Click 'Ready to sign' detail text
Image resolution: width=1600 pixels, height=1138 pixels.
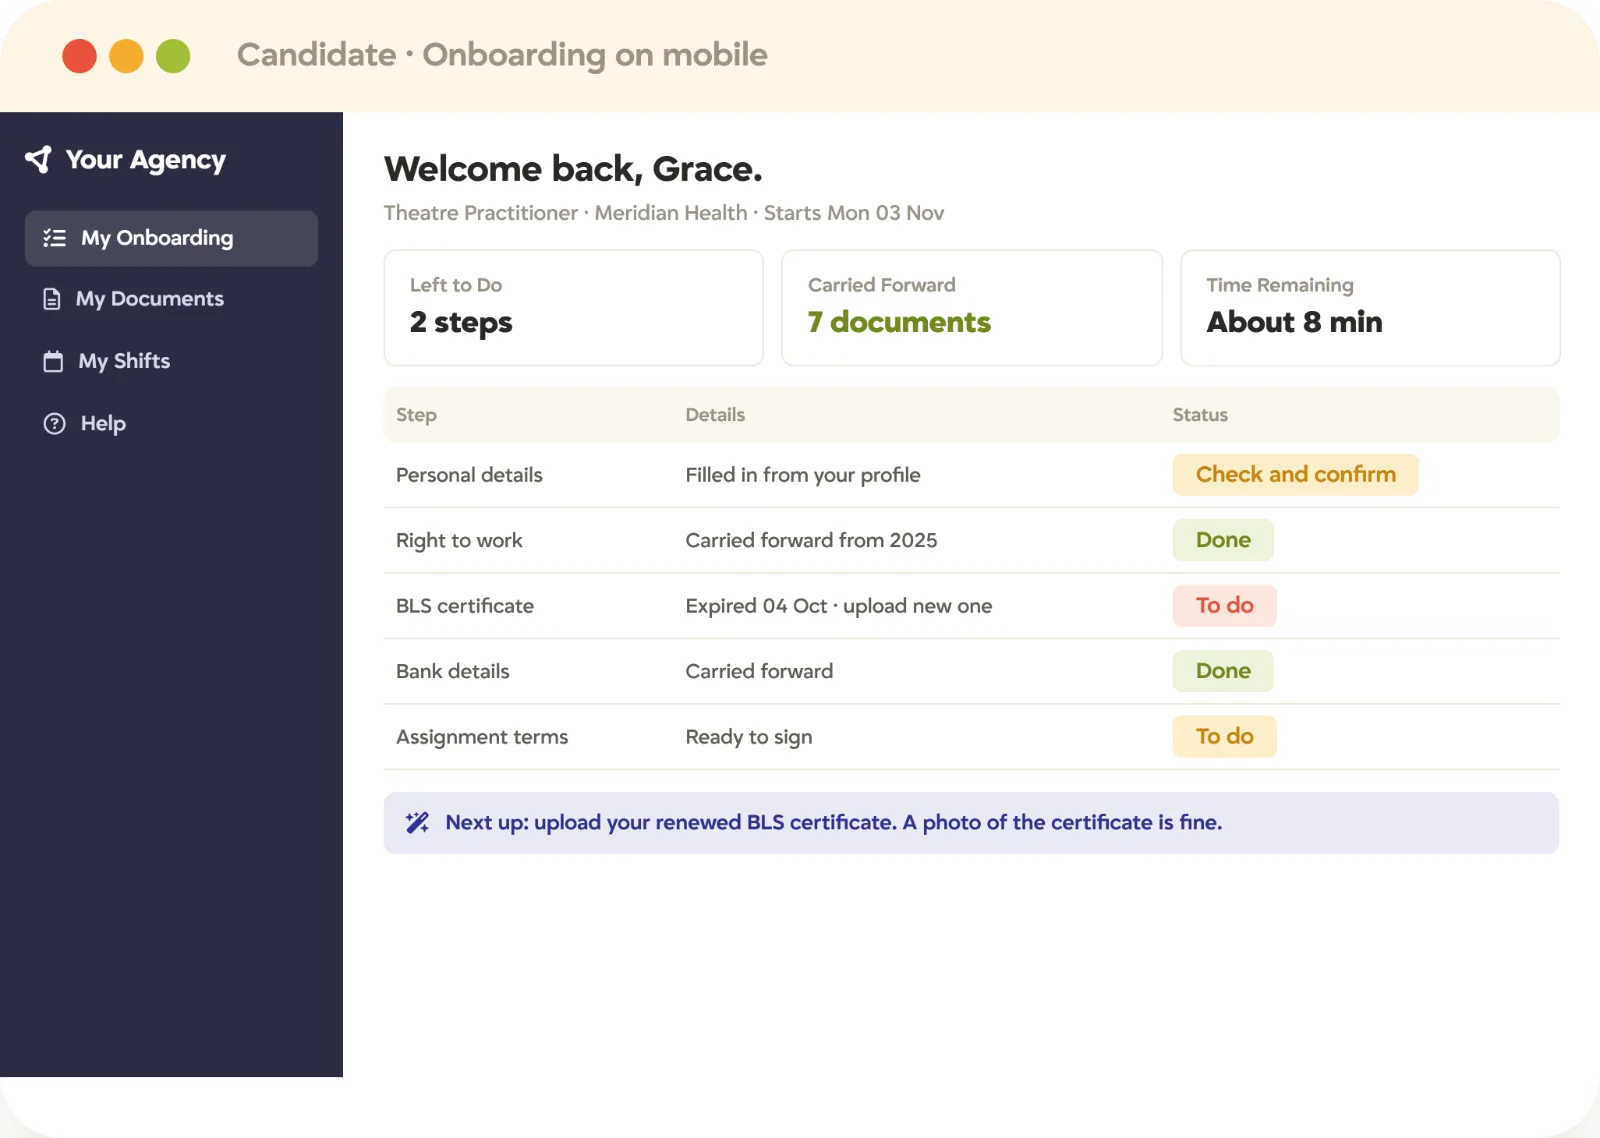(749, 737)
